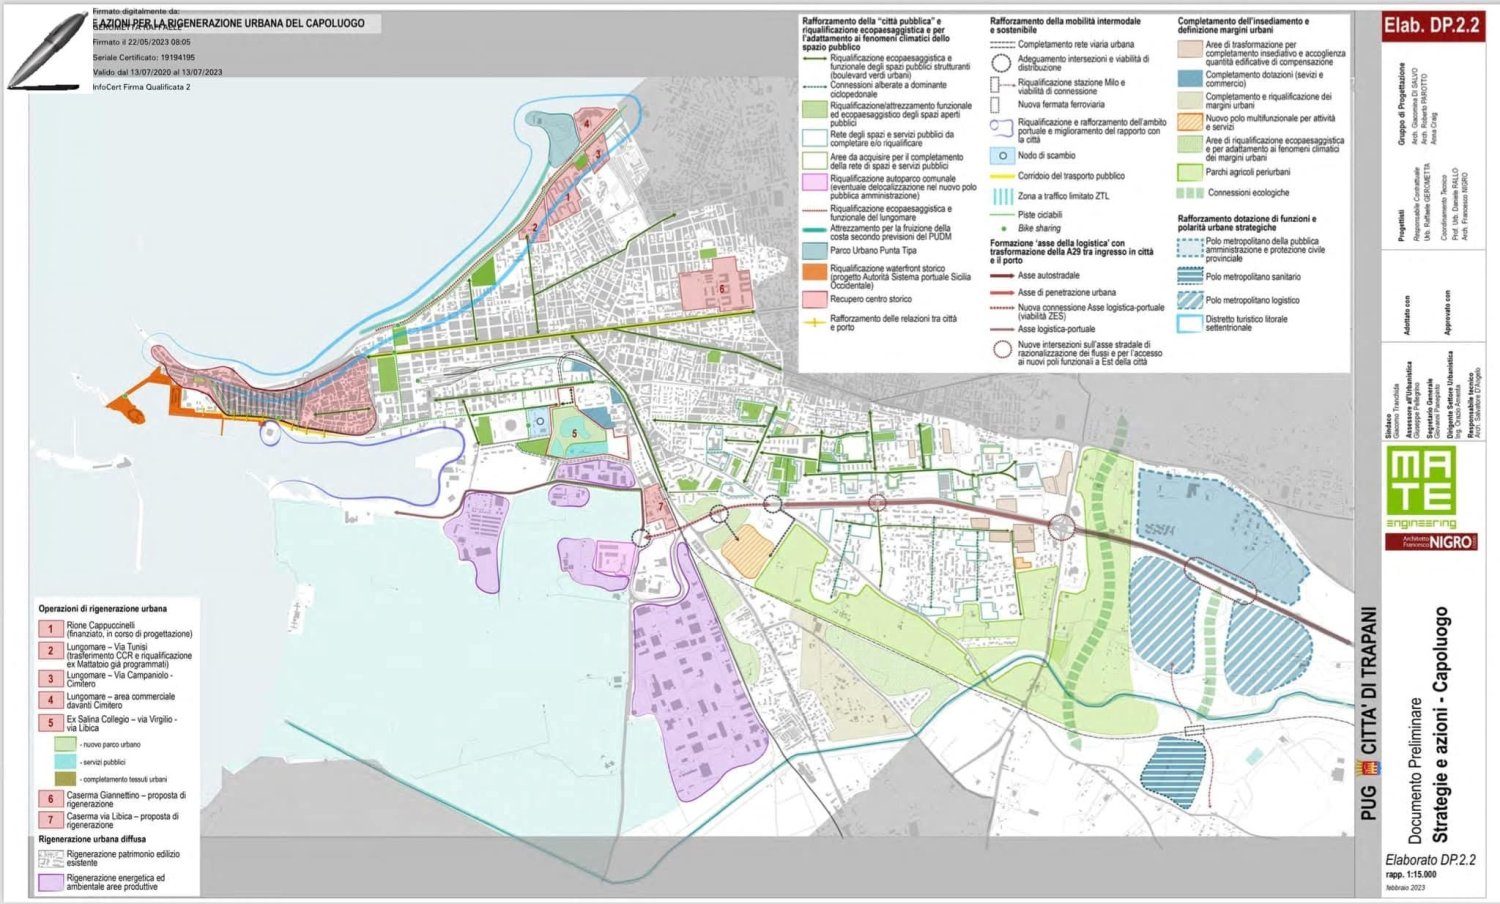The height and width of the screenshot is (904, 1500).
Task: Click the Connessioni ecologiche green squares symbol
Action: [1190, 192]
